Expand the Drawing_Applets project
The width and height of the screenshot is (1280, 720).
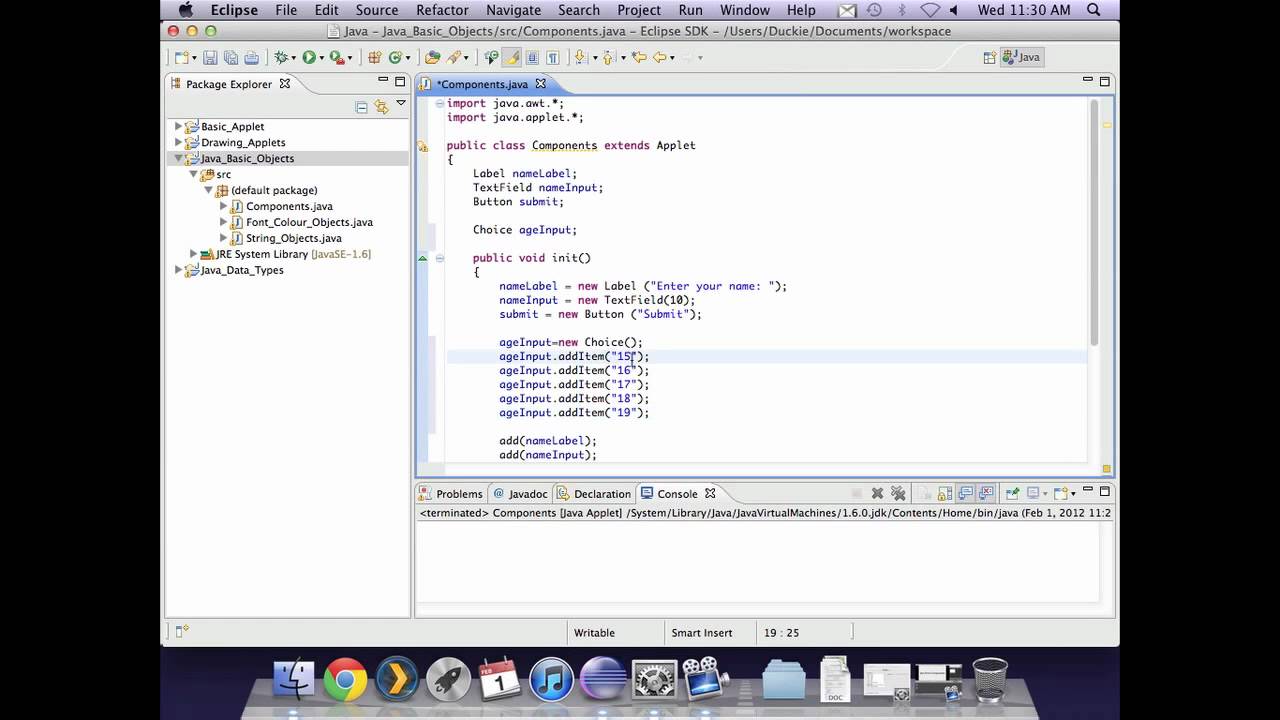click(x=178, y=142)
